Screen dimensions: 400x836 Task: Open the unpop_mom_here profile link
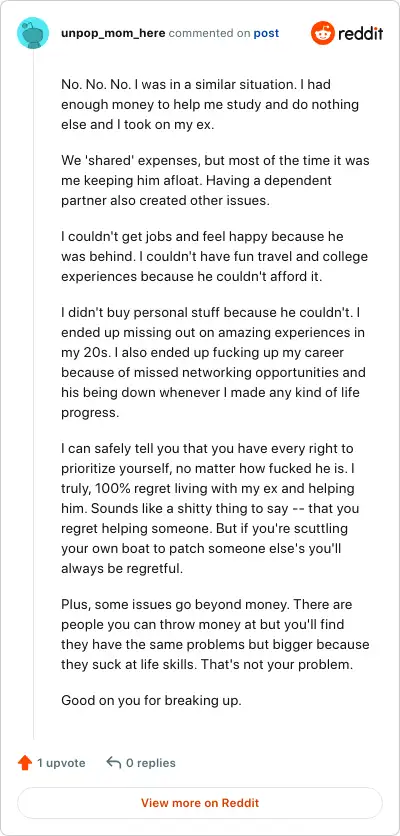pos(113,33)
